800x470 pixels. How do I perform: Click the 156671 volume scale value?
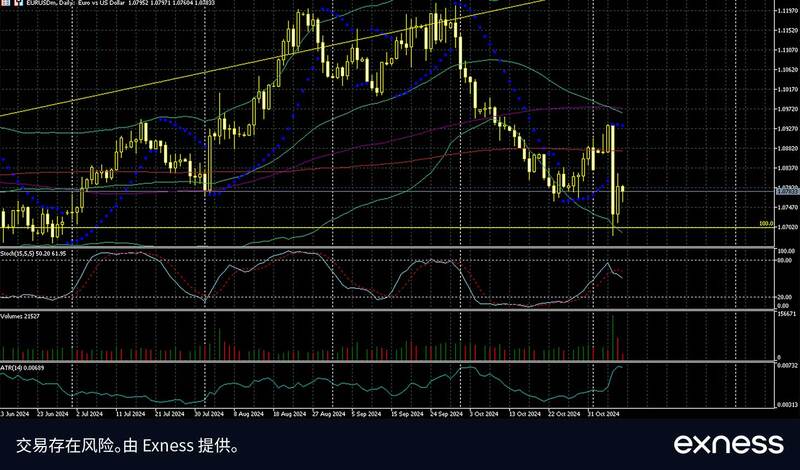click(787, 313)
